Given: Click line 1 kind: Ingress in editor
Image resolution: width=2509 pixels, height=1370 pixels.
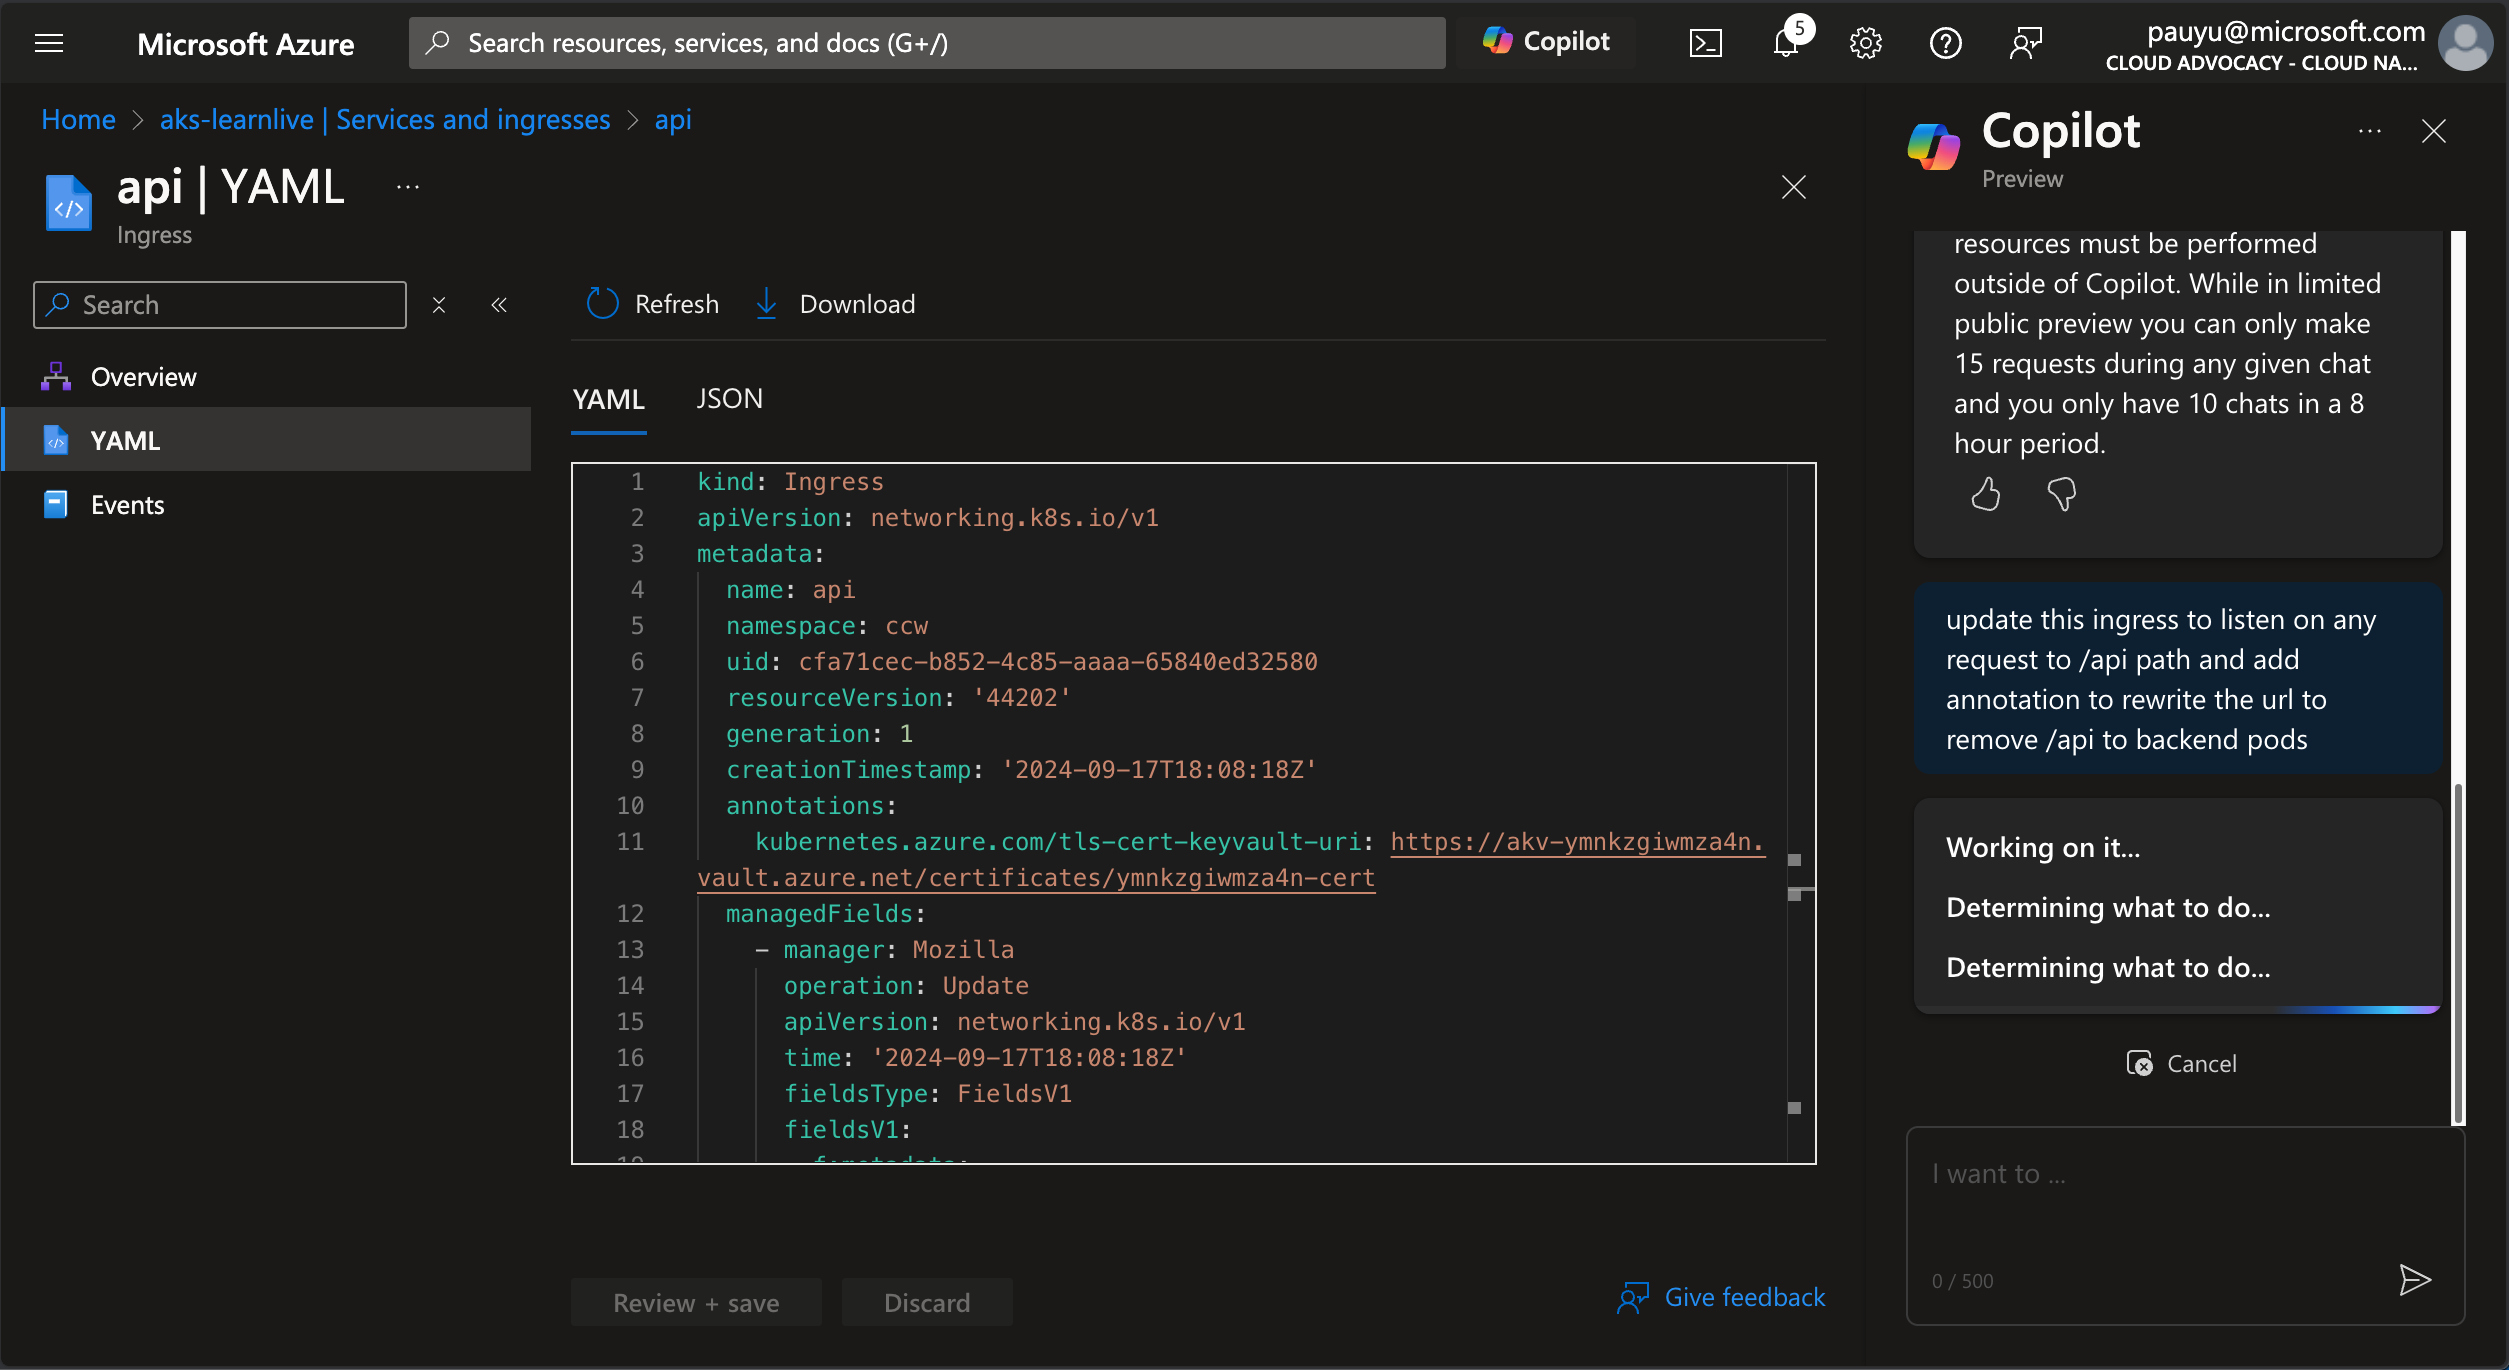Looking at the screenshot, I should (x=790, y=482).
